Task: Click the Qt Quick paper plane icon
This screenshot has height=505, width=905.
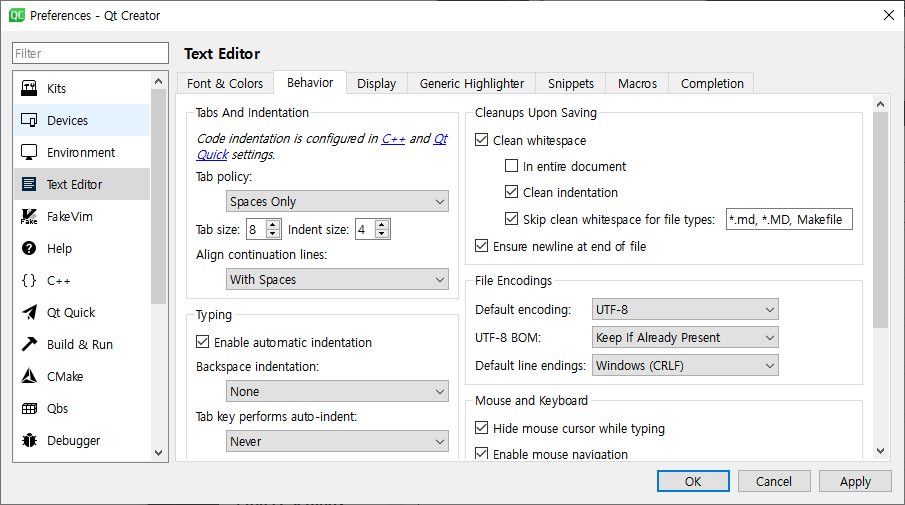Action: pos(29,312)
